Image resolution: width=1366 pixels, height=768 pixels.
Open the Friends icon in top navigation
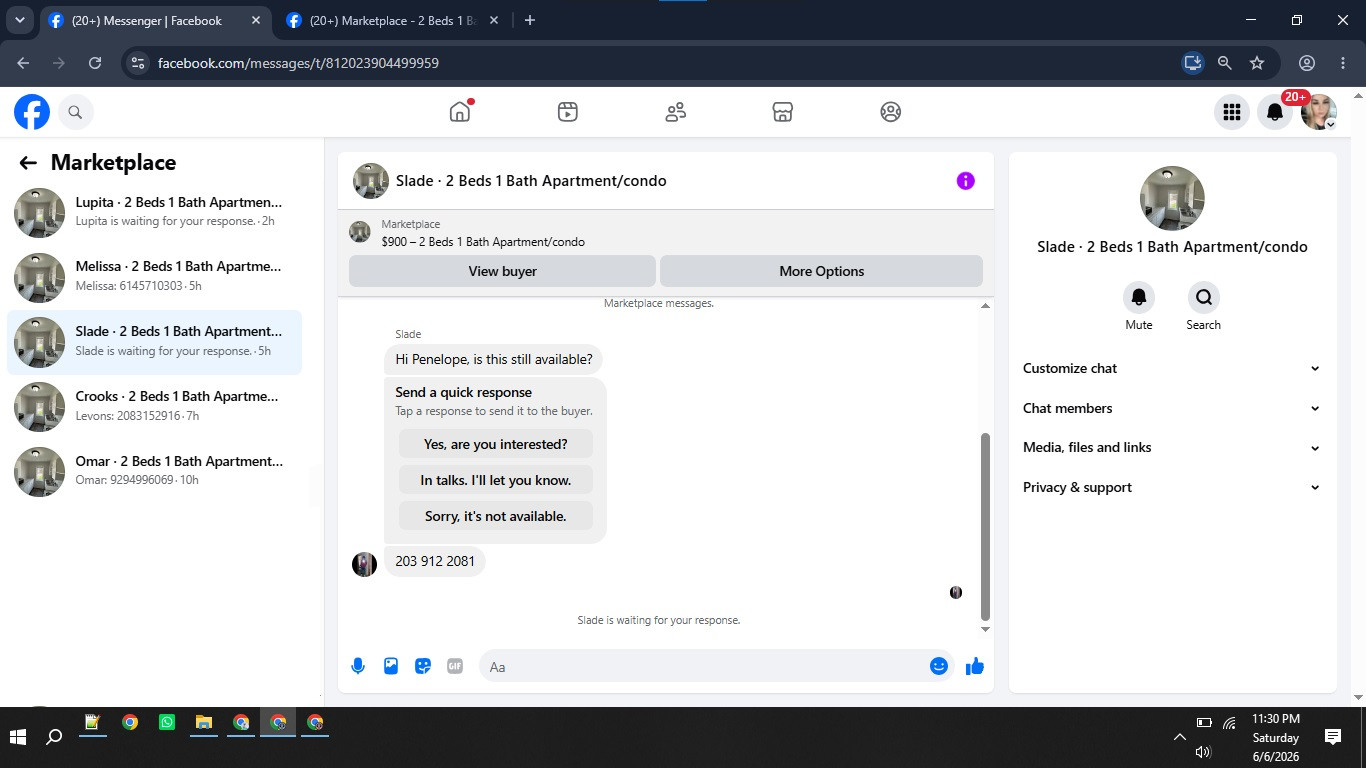tap(676, 112)
